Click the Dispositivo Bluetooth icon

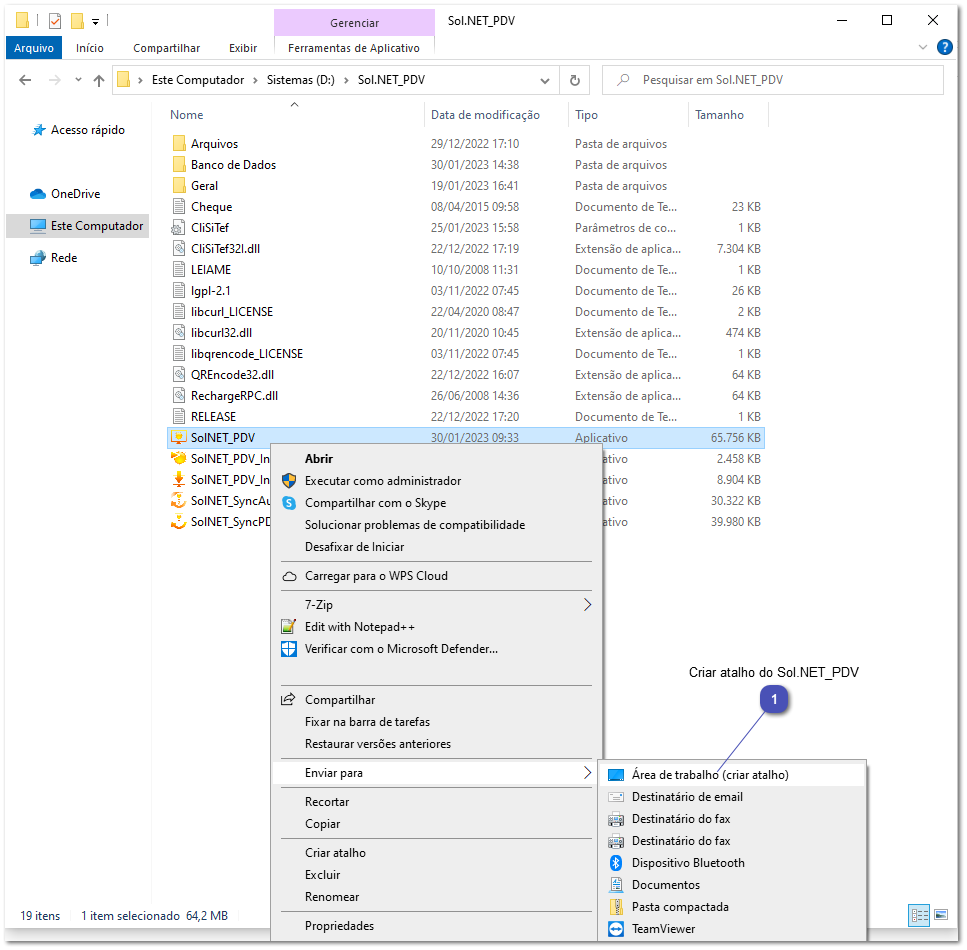click(614, 862)
